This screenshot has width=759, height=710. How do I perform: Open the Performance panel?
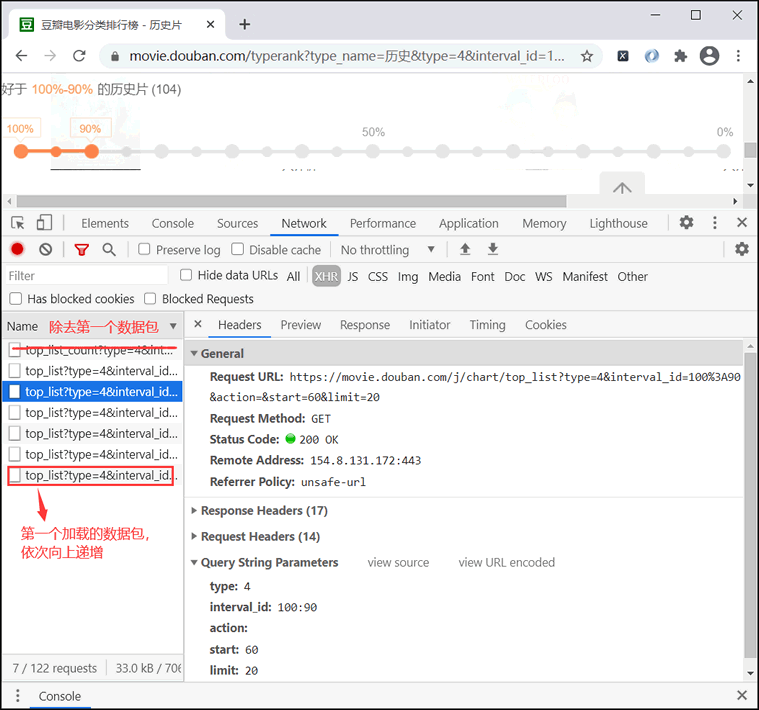coord(383,223)
